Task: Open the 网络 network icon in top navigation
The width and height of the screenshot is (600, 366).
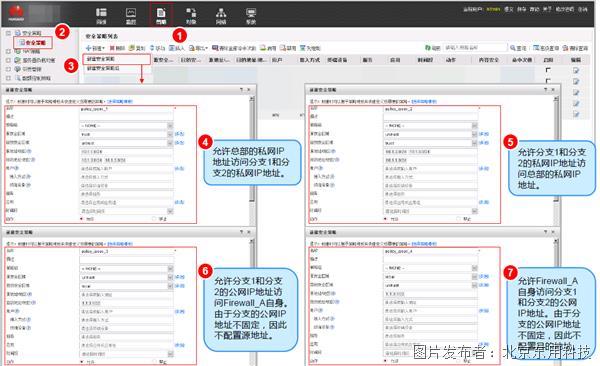Action: pos(221,16)
